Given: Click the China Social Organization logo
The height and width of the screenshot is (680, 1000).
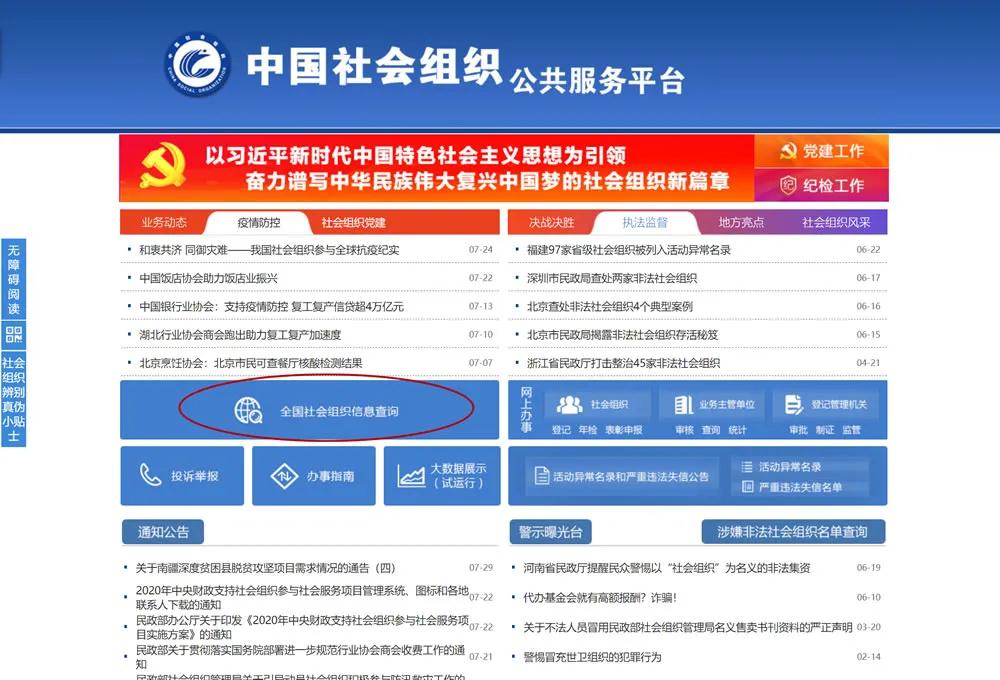Looking at the screenshot, I should tap(198, 65).
